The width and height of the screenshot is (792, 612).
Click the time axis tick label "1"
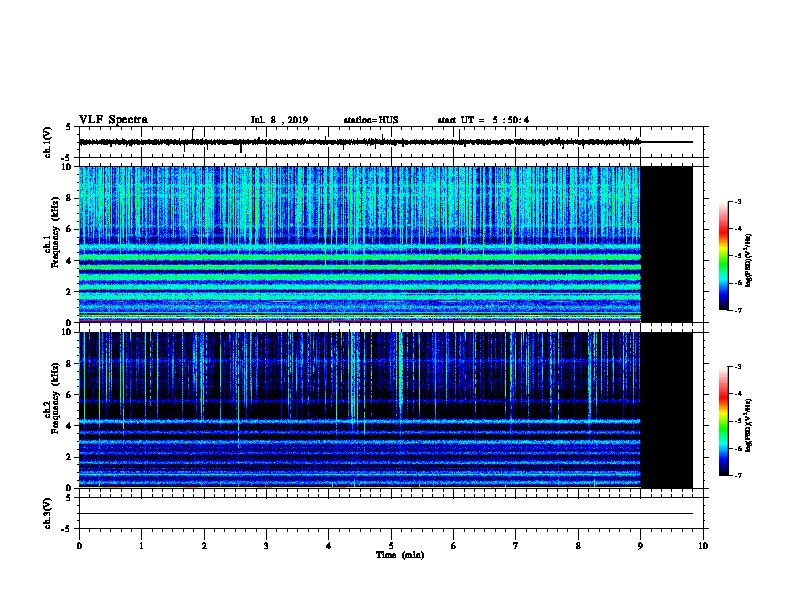click(x=141, y=545)
